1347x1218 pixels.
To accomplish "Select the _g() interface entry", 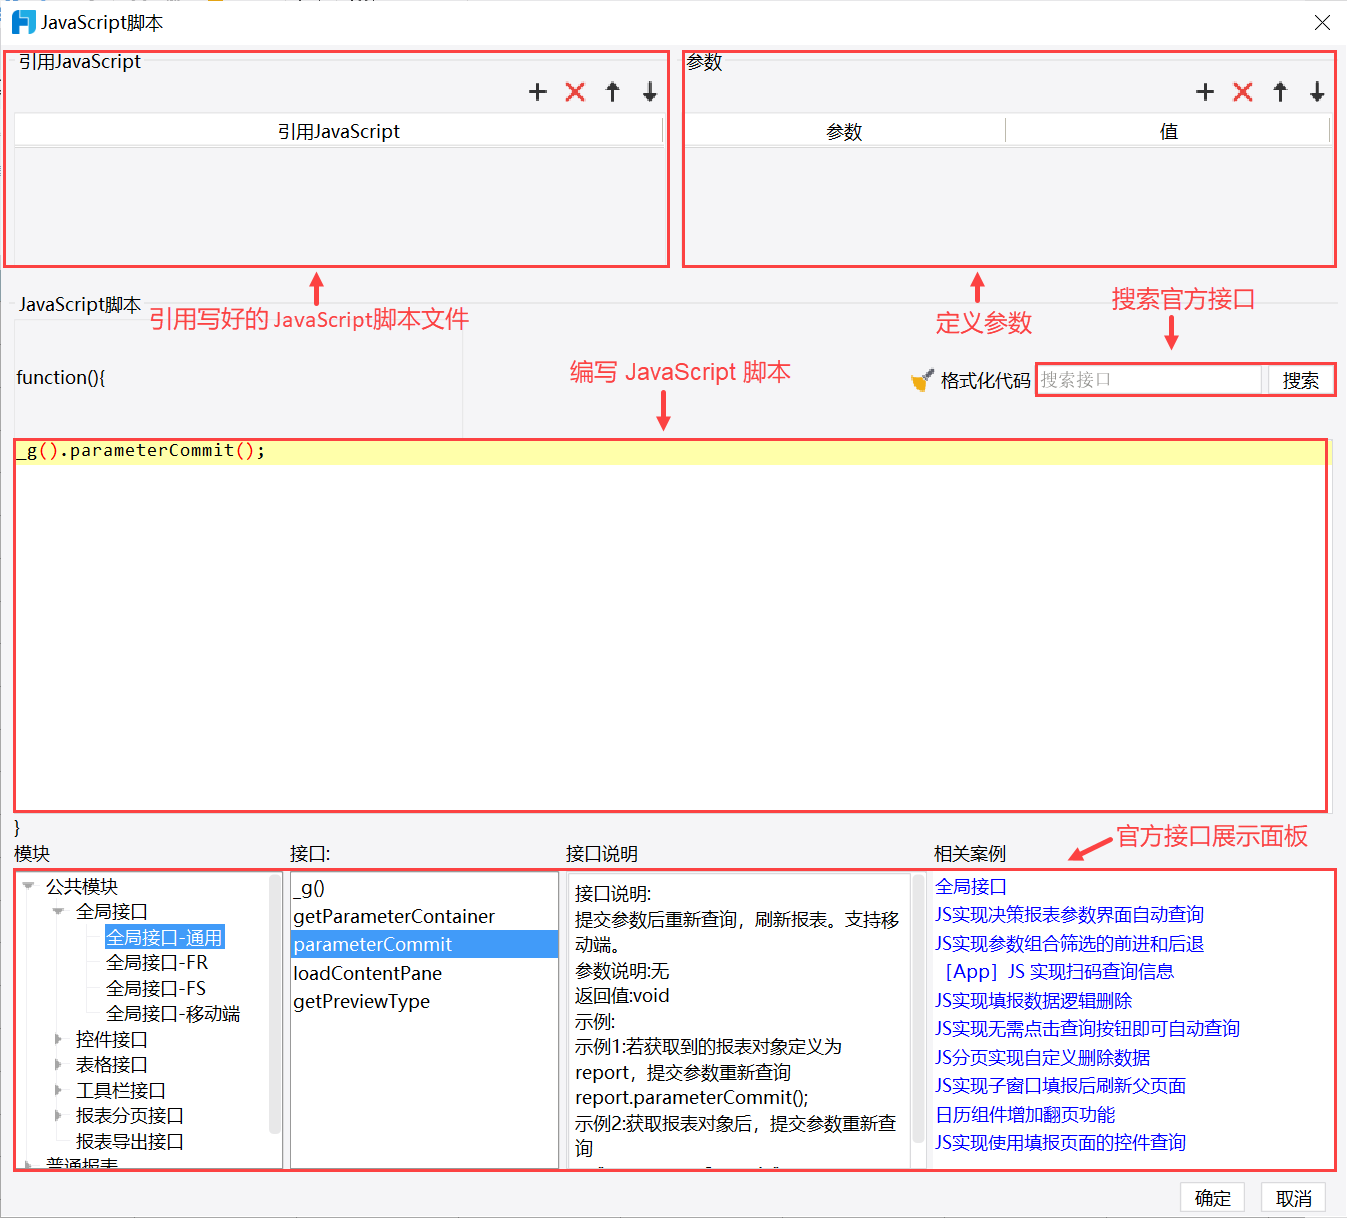I will tap(424, 888).
